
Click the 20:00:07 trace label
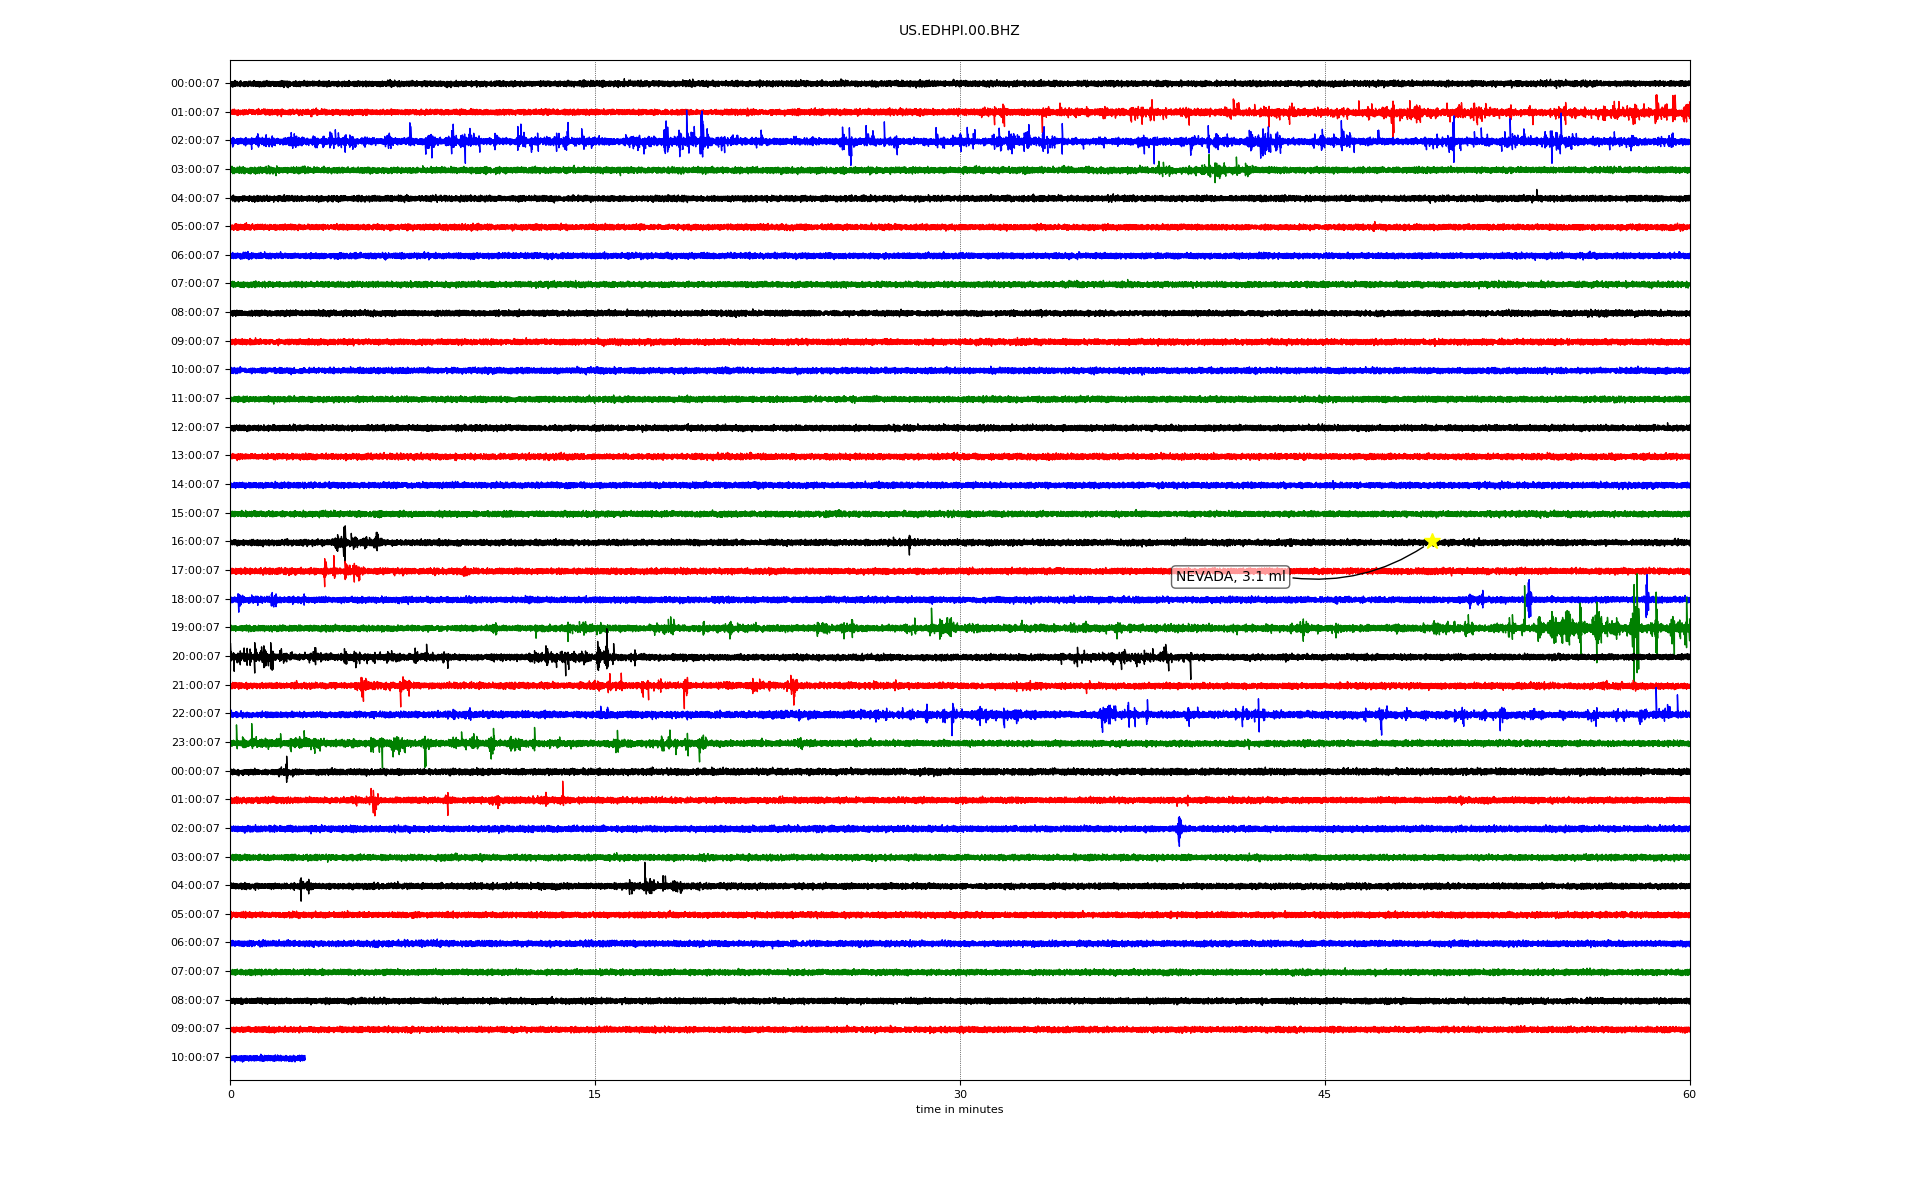pyautogui.click(x=195, y=657)
